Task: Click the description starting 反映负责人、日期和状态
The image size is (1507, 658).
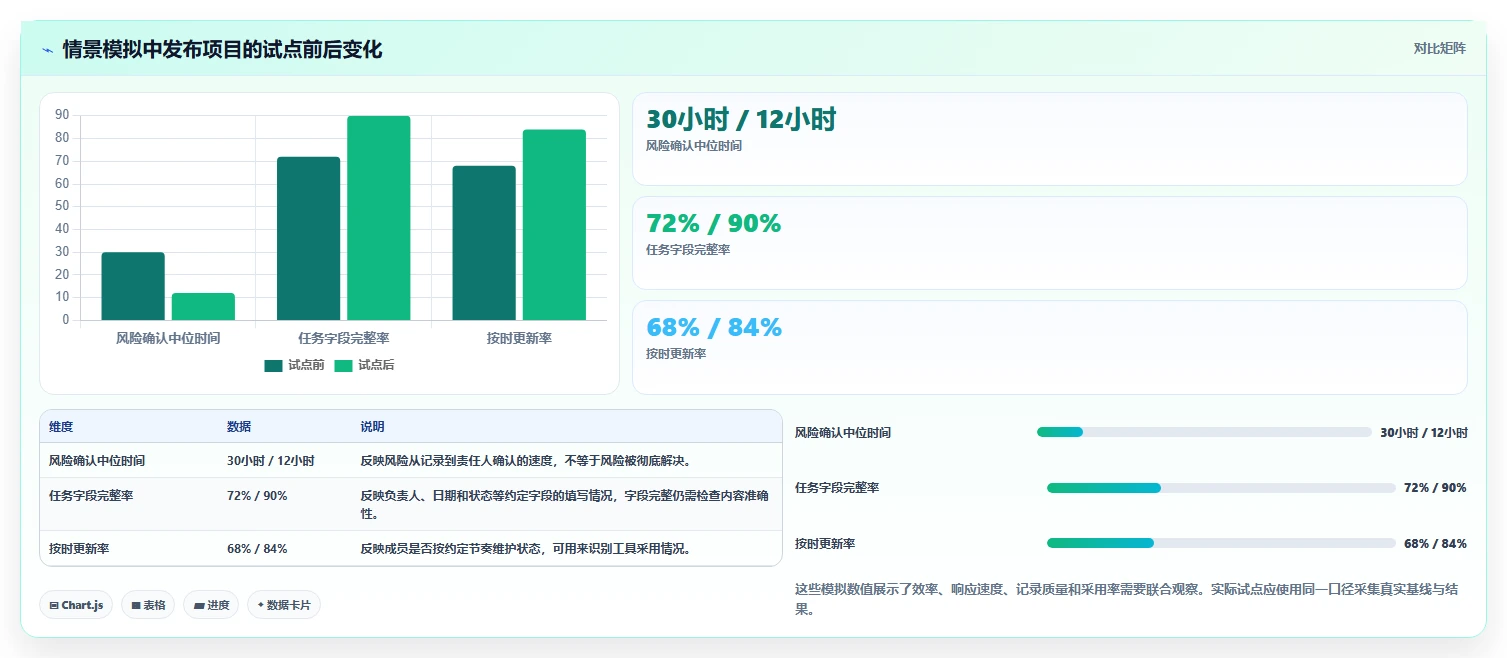Action: [564, 504]
